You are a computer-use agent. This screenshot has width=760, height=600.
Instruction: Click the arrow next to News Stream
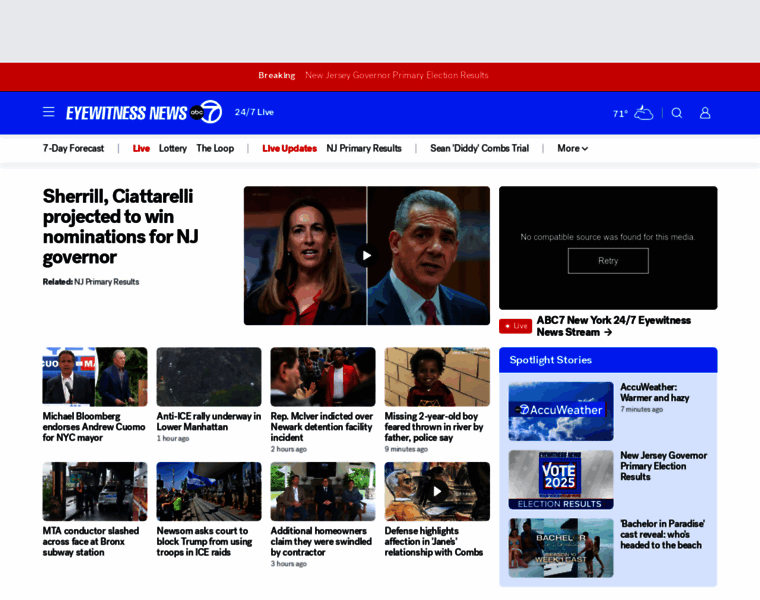coord(608,332)
